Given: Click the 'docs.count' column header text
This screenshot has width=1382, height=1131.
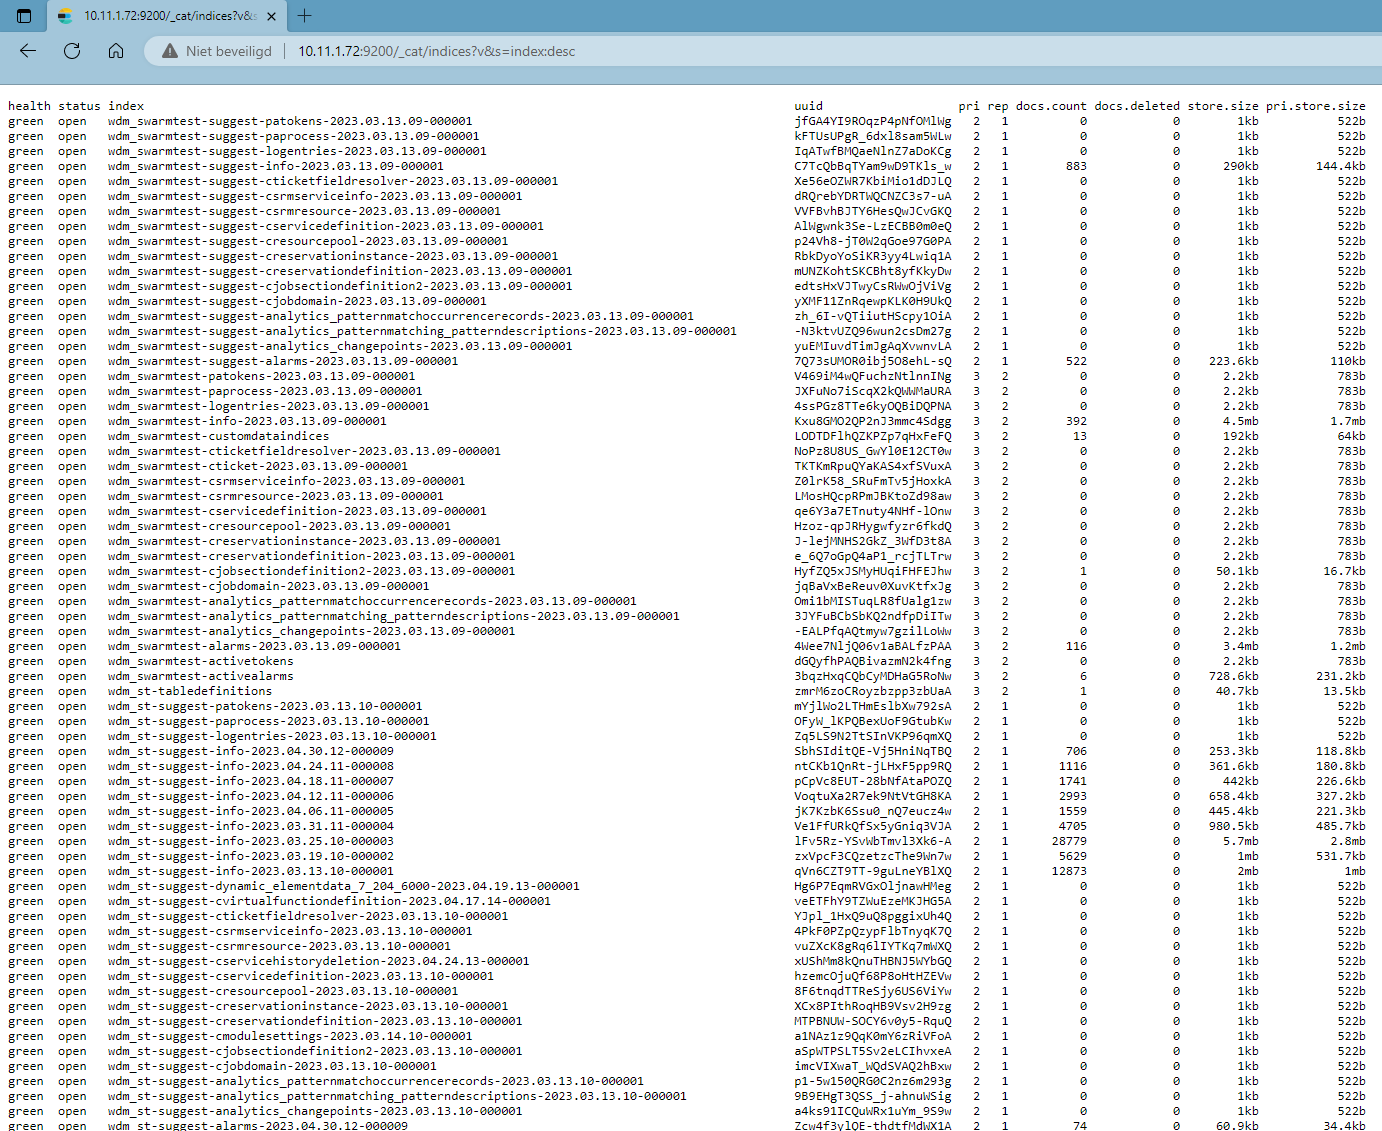Looking at the screenshot, I should click(1050, 106).
